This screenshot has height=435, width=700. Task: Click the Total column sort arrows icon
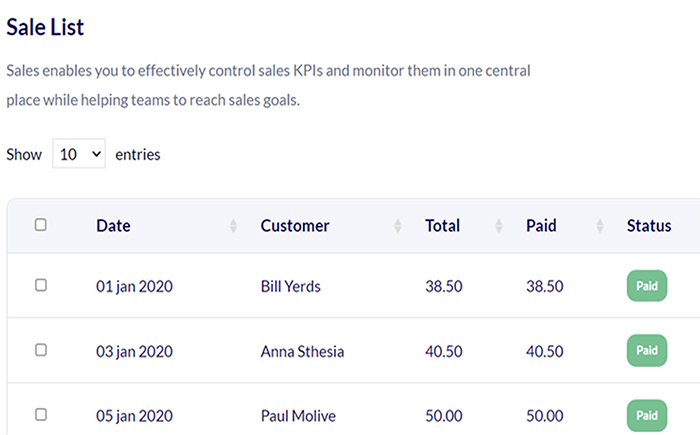(x=499, y=226)
